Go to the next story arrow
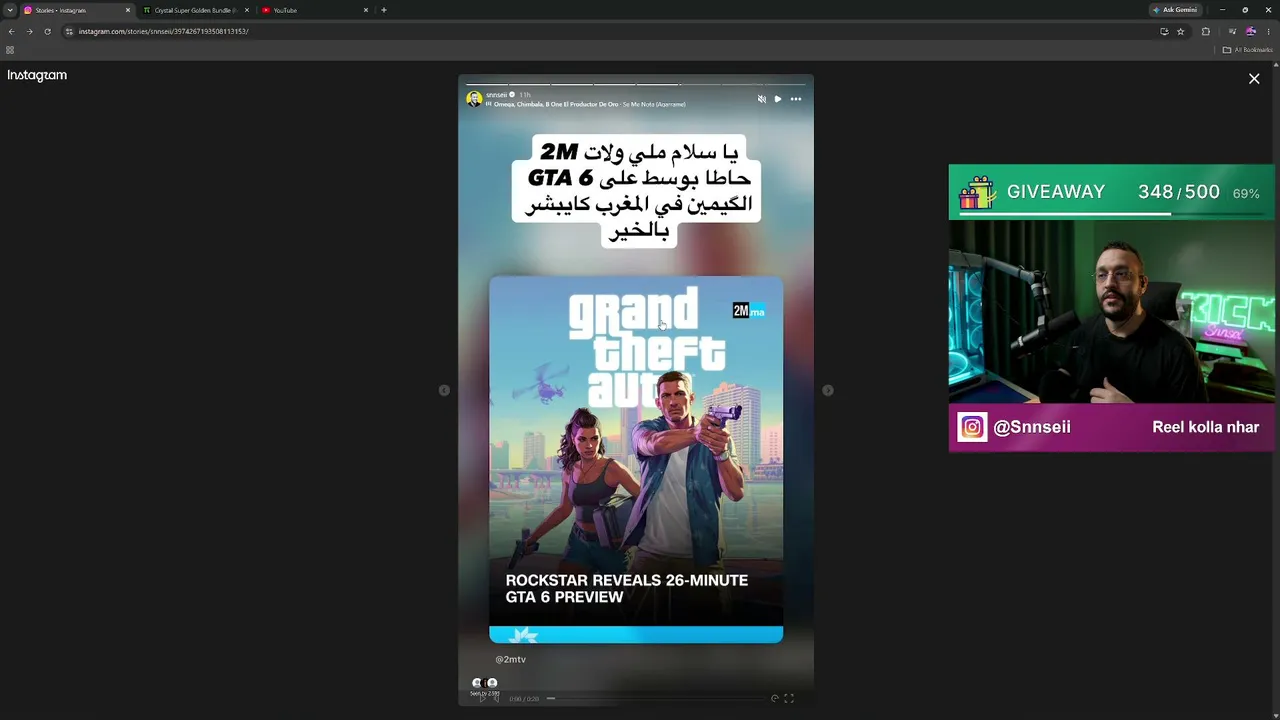Image resolution: width=1280 pixels, height=720 pixels. tap(828, 390)
